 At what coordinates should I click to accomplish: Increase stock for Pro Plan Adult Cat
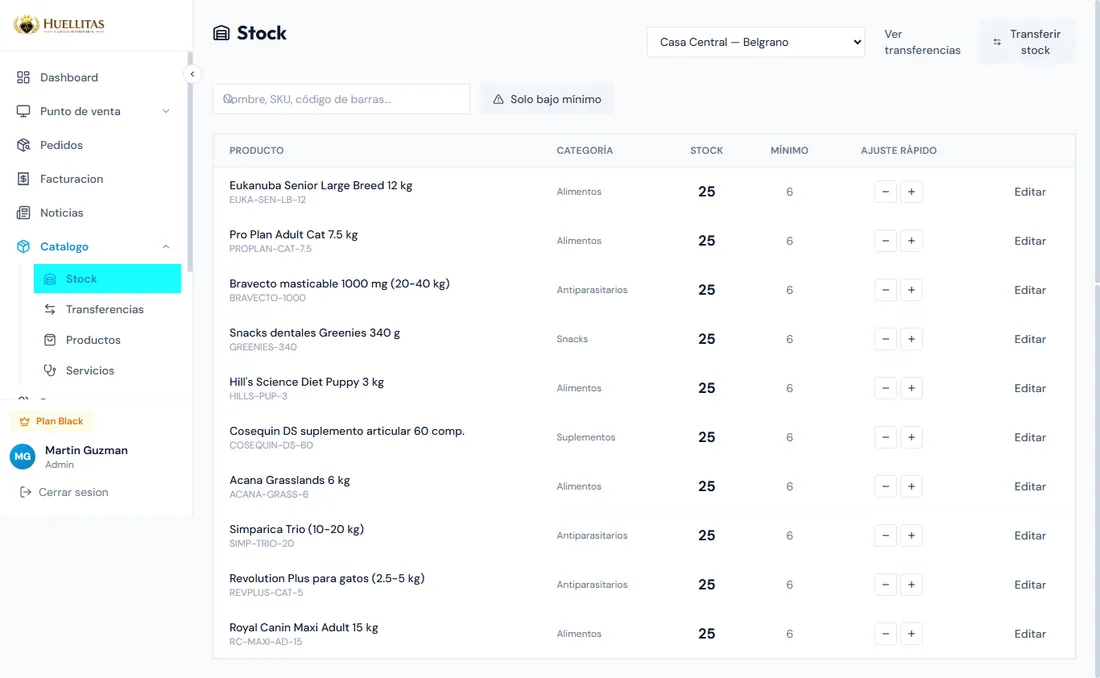[x=911, y=241]
